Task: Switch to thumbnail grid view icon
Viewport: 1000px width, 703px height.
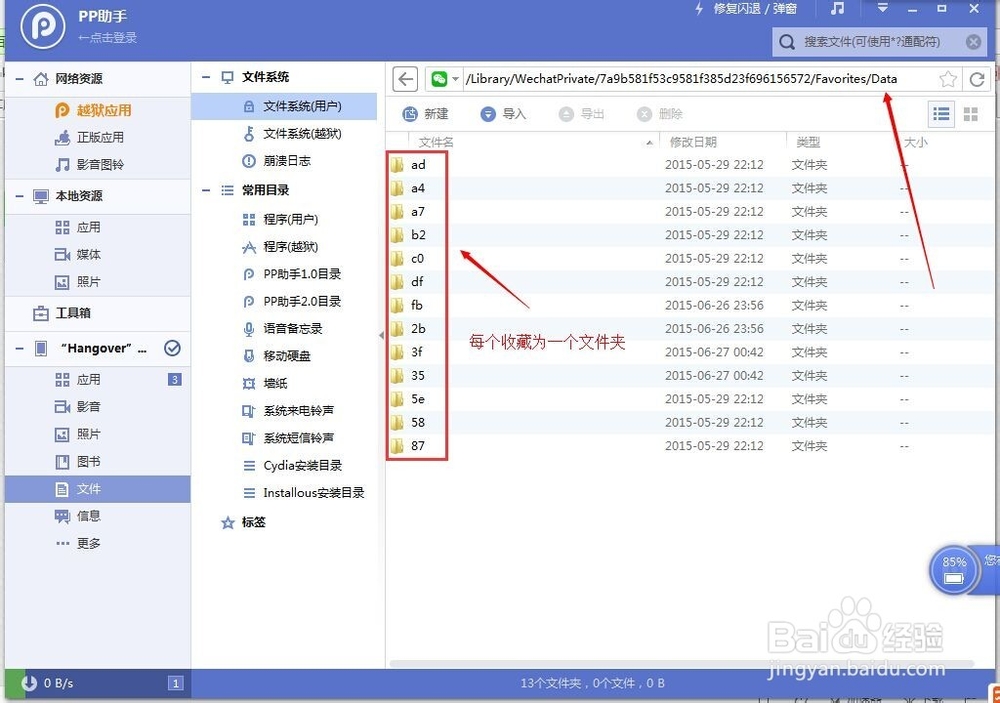Action: (x=970, y=114)
